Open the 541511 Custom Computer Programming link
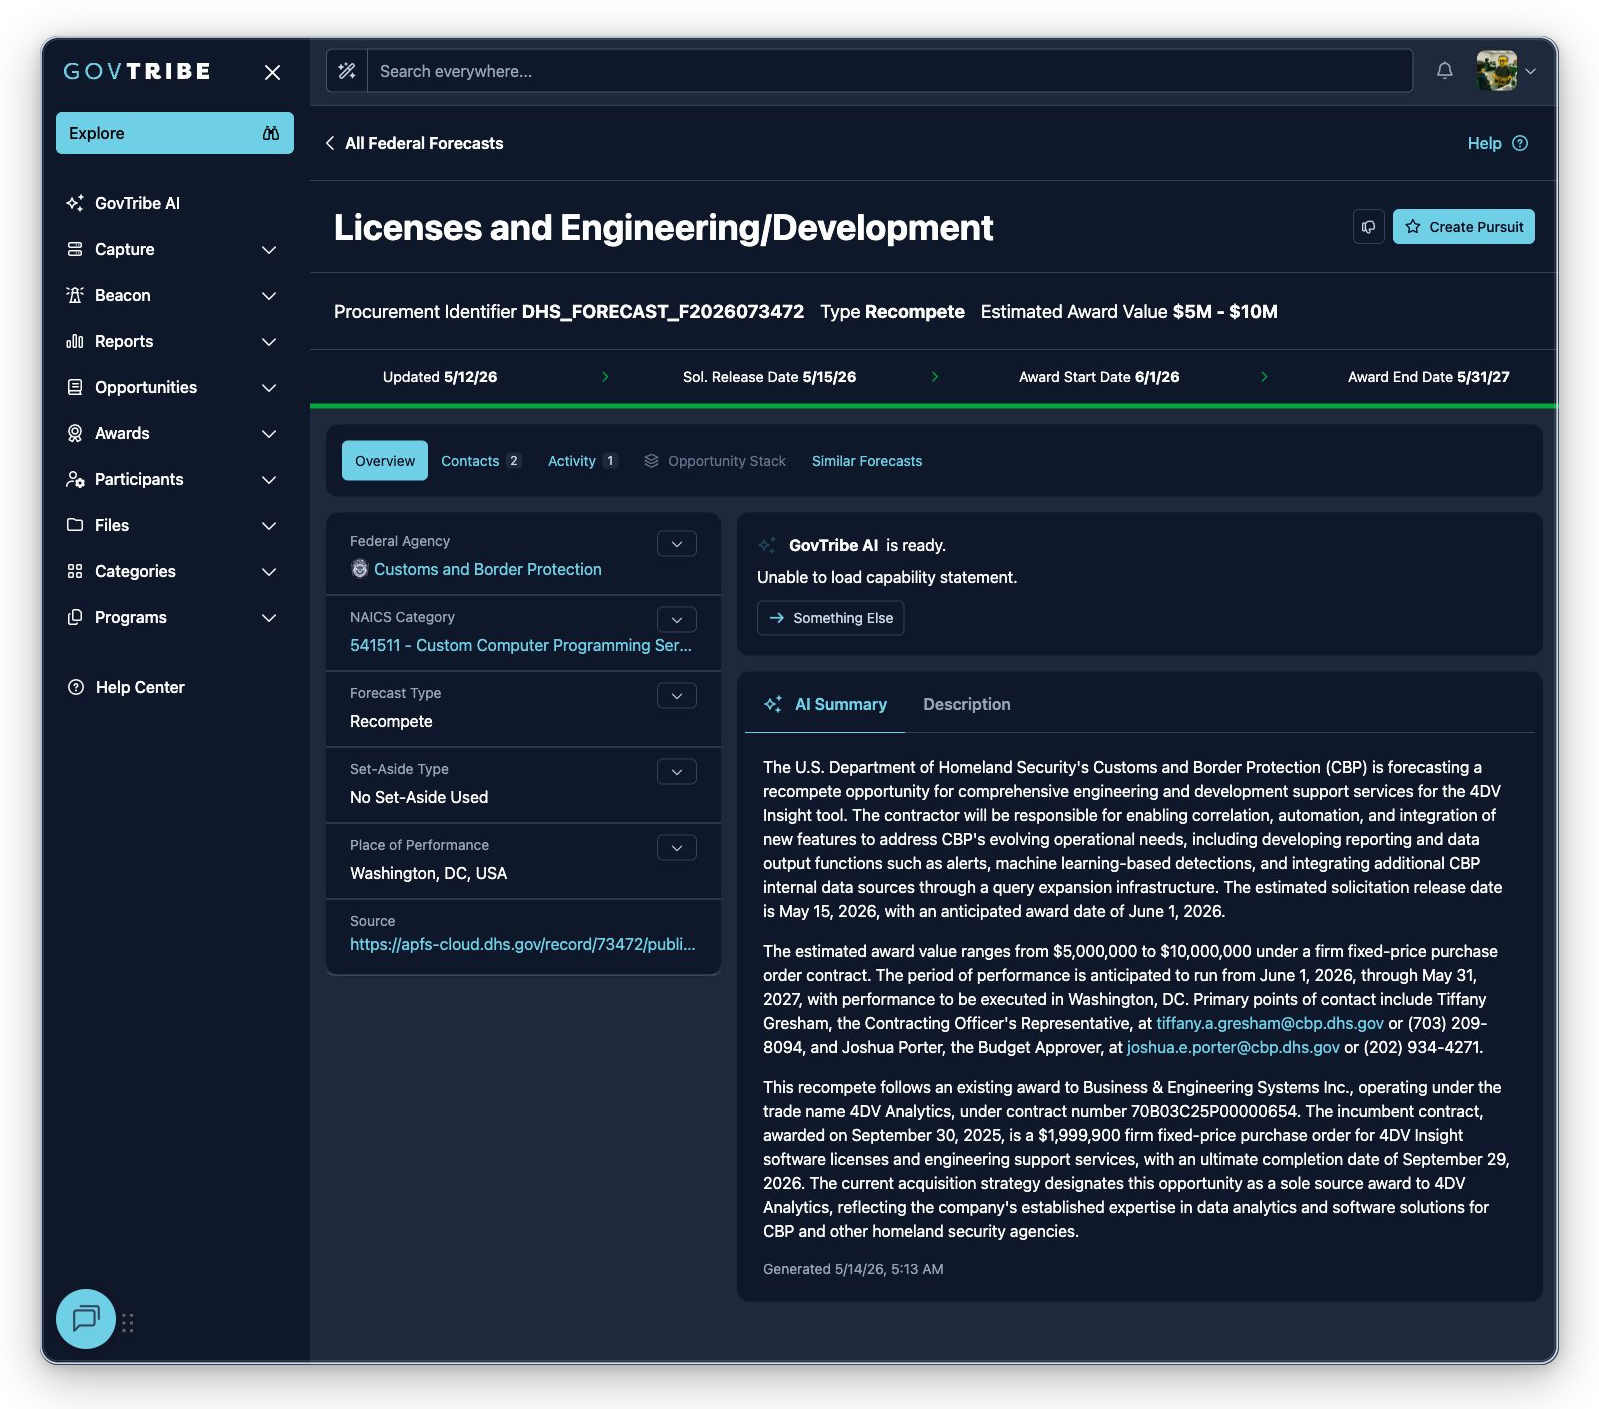Image resolution: width=1599 pixels, height=1409 pixels. (521, 645)
